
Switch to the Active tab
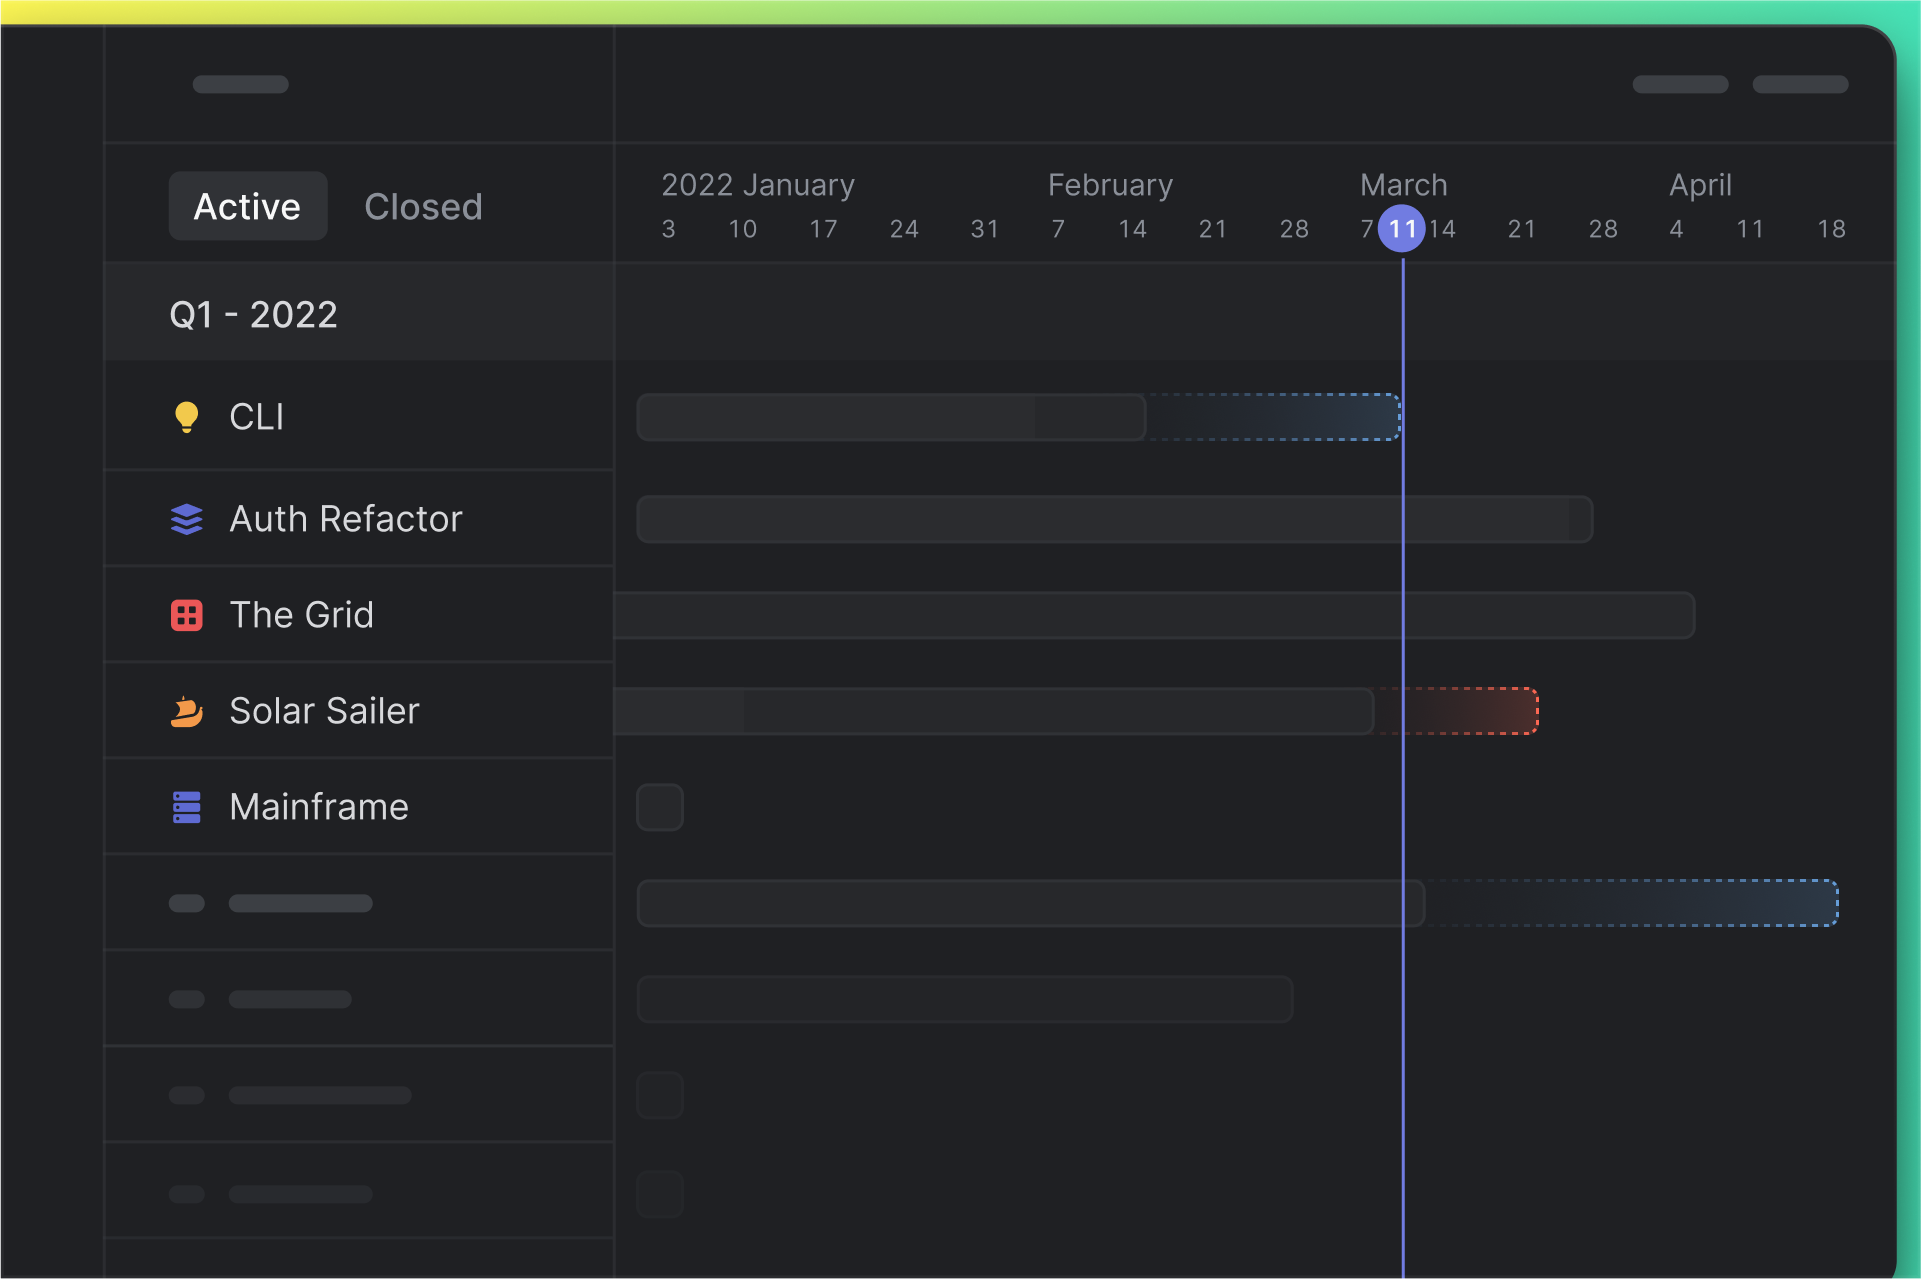[247, 206]
